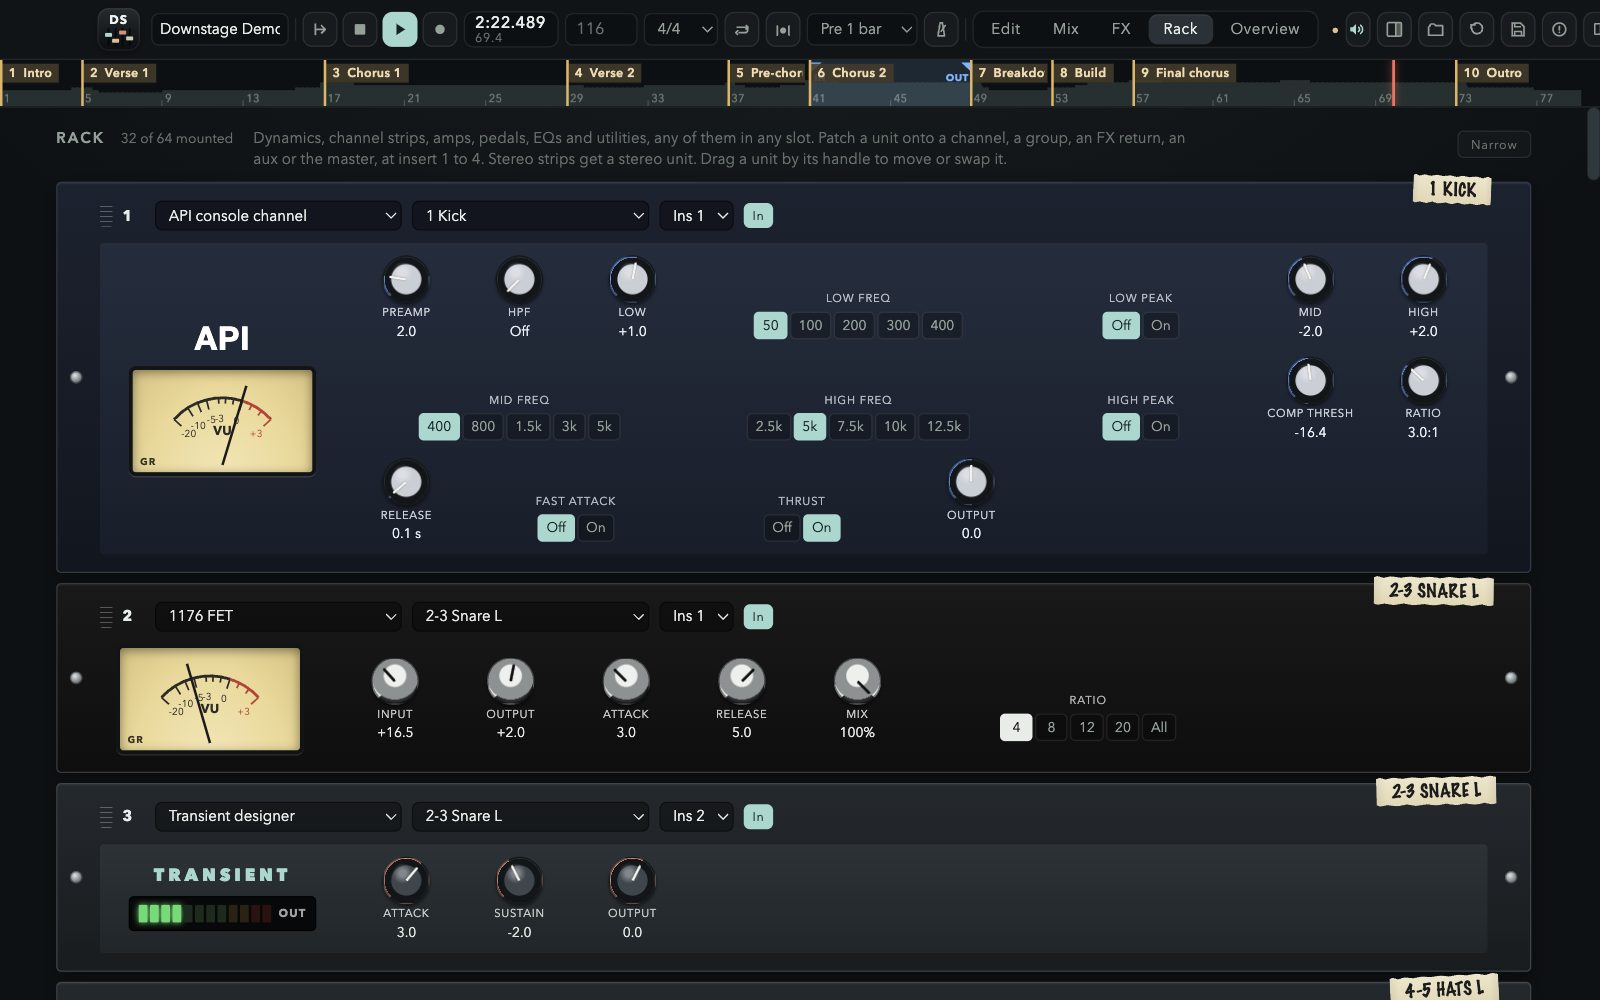Open the Ins 2 insert slot dropdown
Image resolution: width=1600 pixels, height=1000 pixels.
[697, 816]
